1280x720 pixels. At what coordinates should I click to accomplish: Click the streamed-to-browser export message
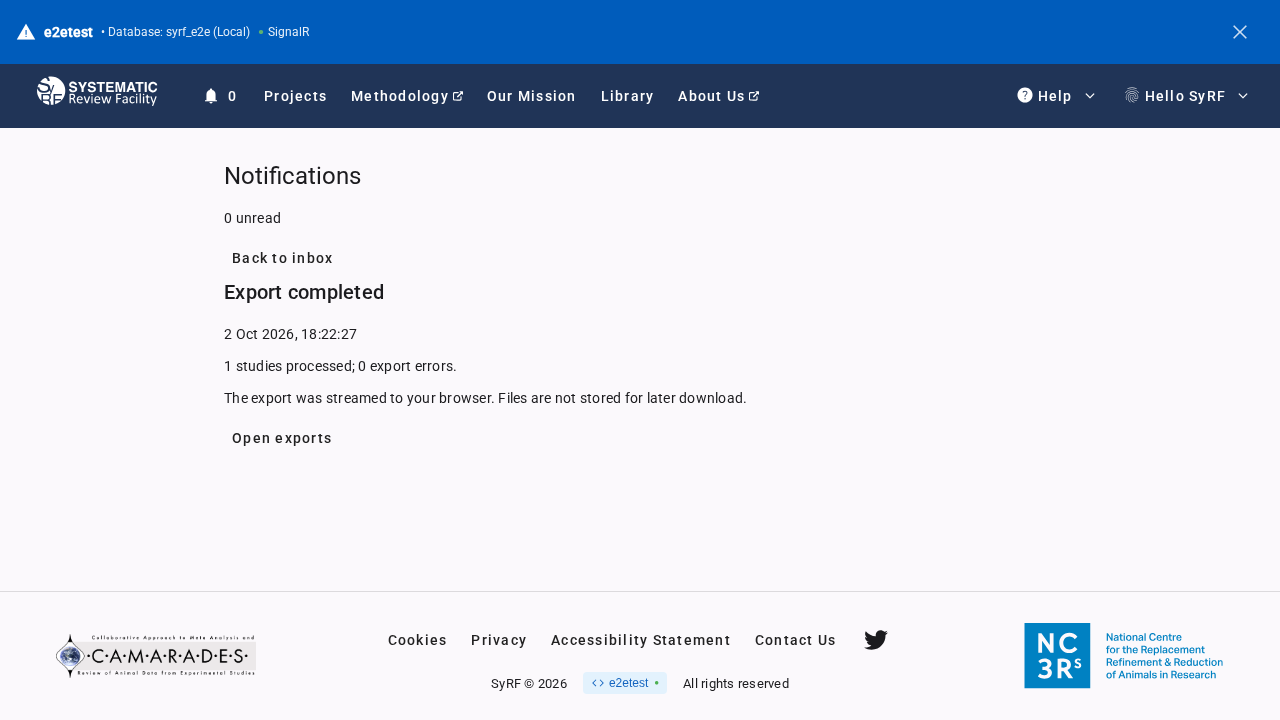point(485,398)
